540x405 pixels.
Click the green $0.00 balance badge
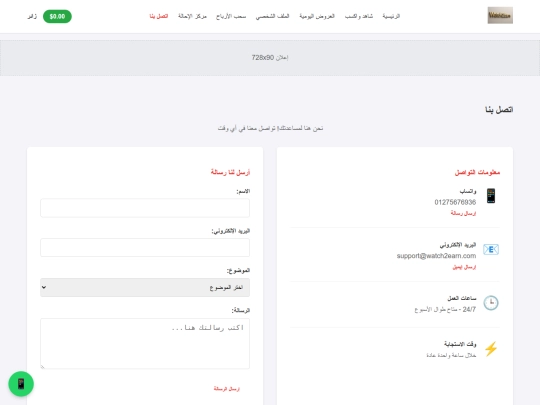coord(57,17)
